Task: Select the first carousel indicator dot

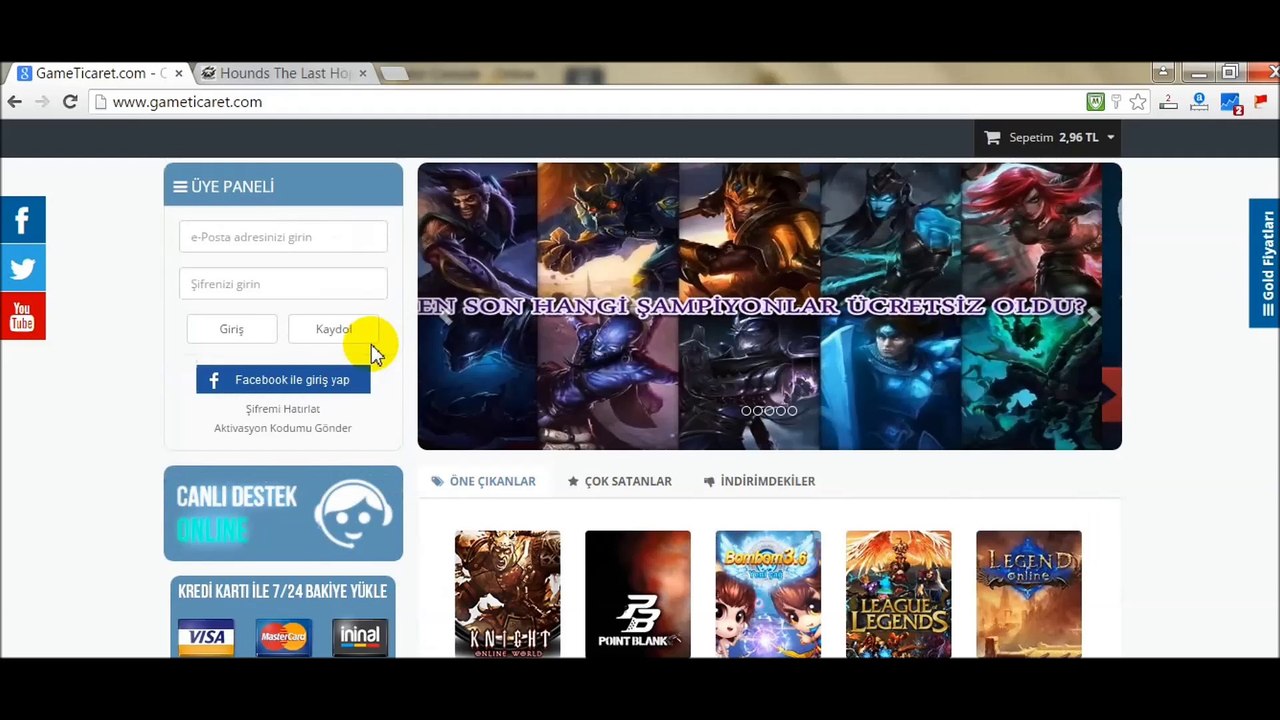Action: point(746,411)
